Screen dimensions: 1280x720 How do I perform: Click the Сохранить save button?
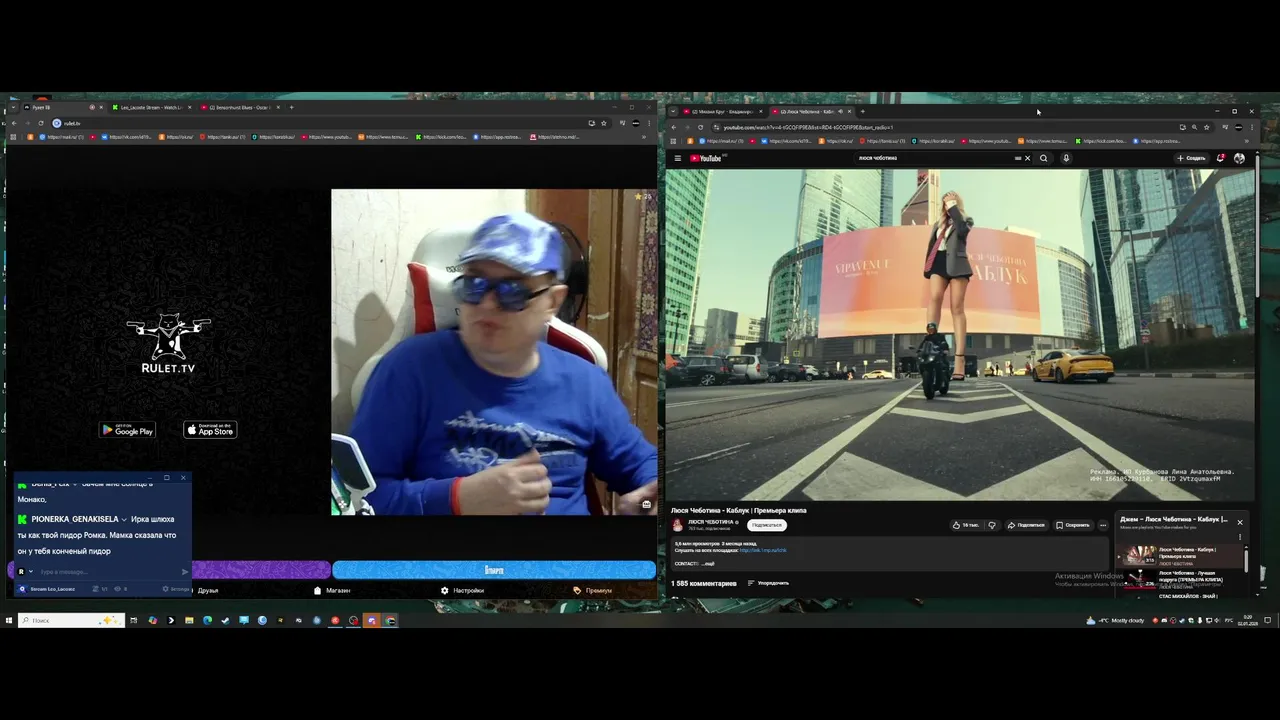[1073, 525]
